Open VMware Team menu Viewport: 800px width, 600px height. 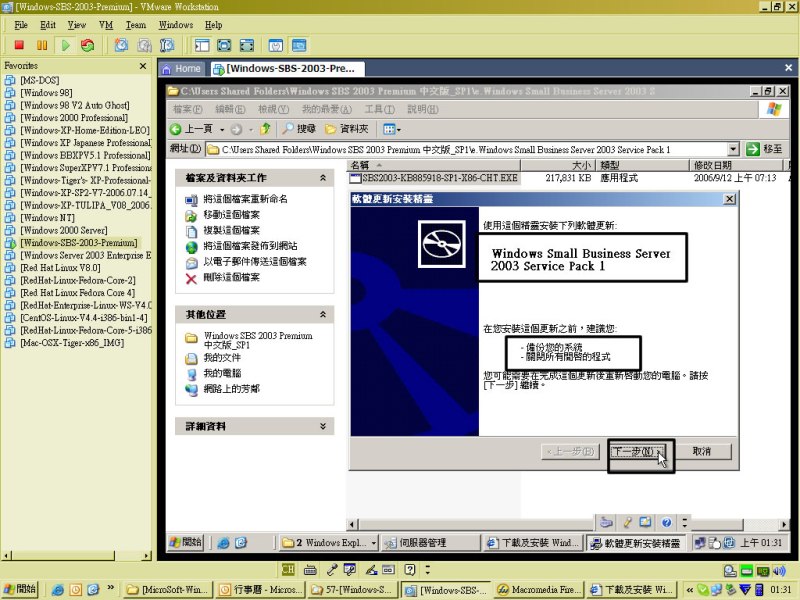(x=136, y=25)
